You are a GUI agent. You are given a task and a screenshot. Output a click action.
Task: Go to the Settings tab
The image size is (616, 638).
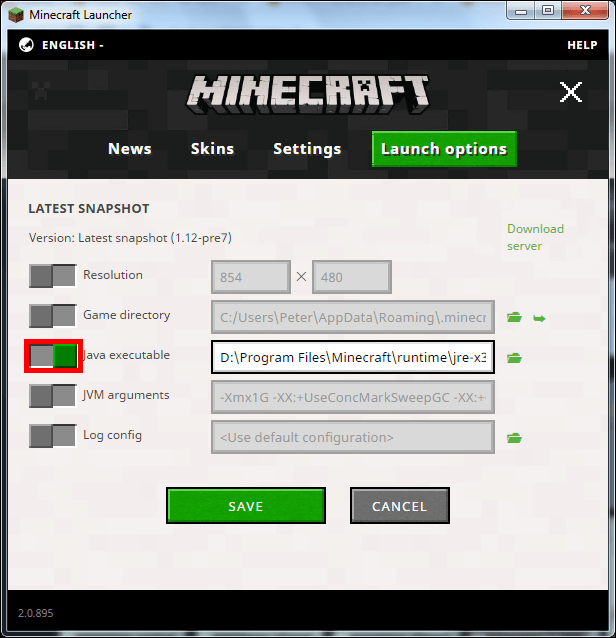tap(307, 149)
